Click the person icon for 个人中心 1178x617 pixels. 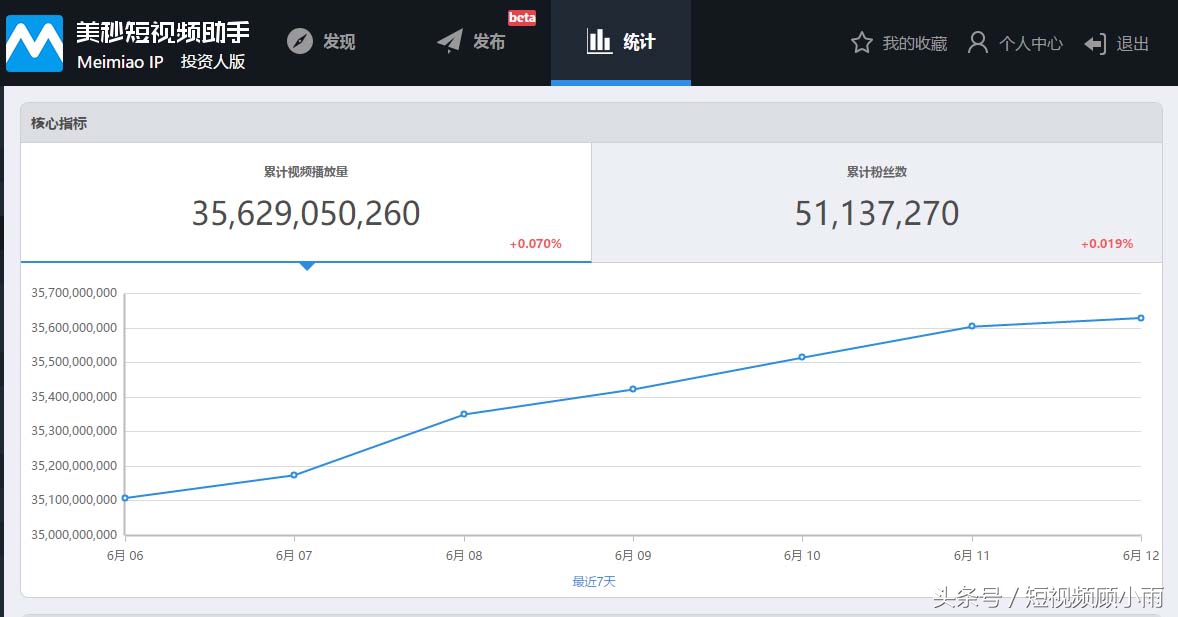coord(977,43)
